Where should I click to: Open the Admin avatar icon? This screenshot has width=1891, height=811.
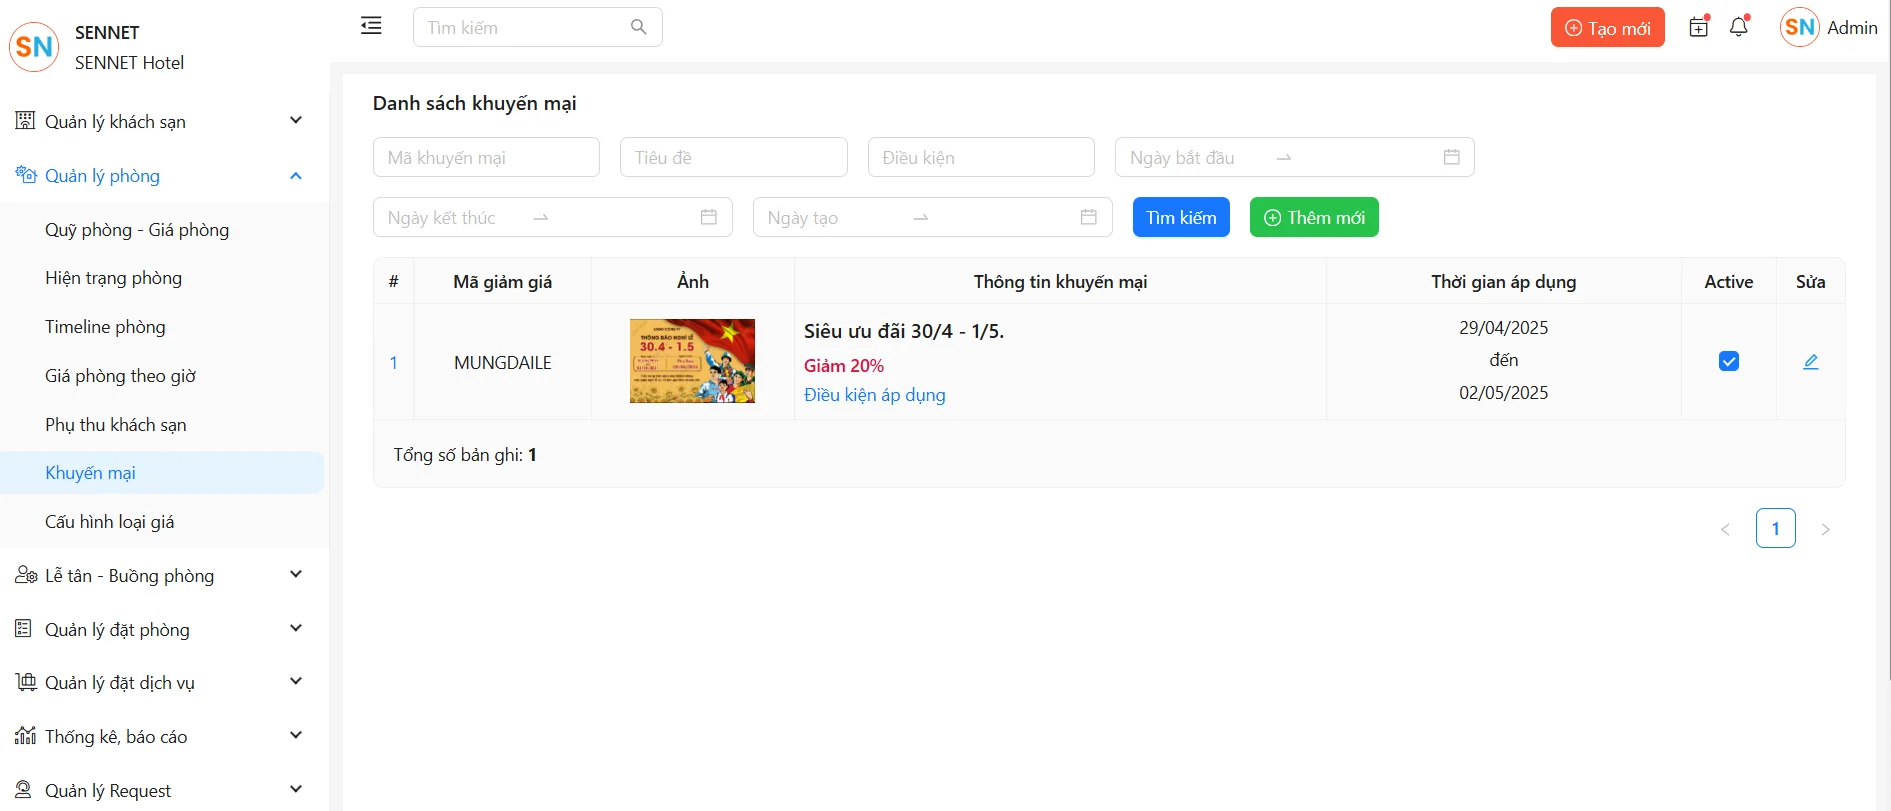coord(1799,27)
